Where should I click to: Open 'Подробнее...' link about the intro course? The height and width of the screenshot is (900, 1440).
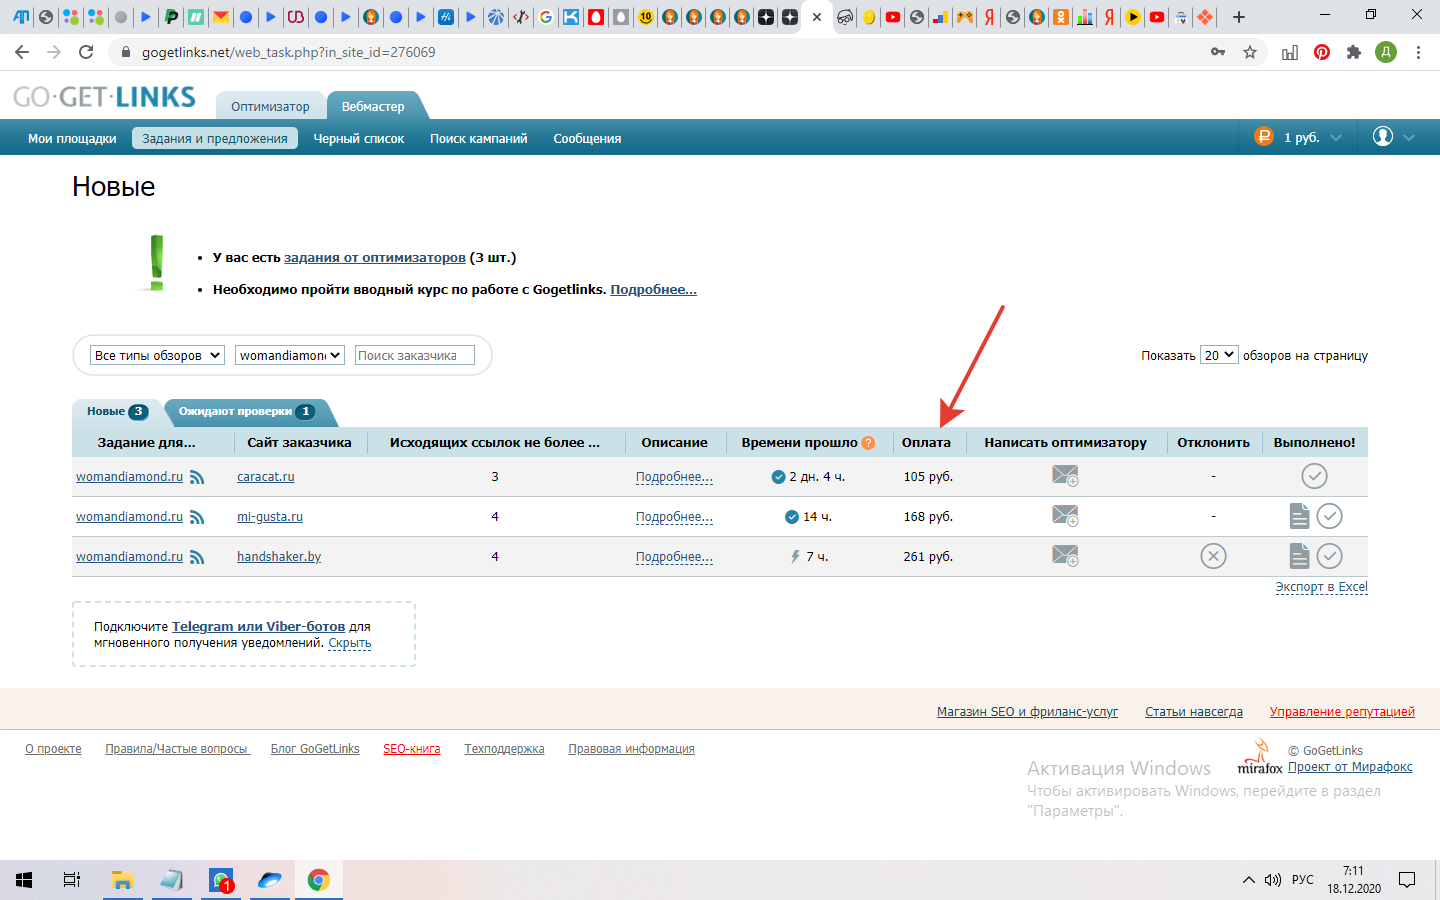pyautogui.click(x=654, y=289)
